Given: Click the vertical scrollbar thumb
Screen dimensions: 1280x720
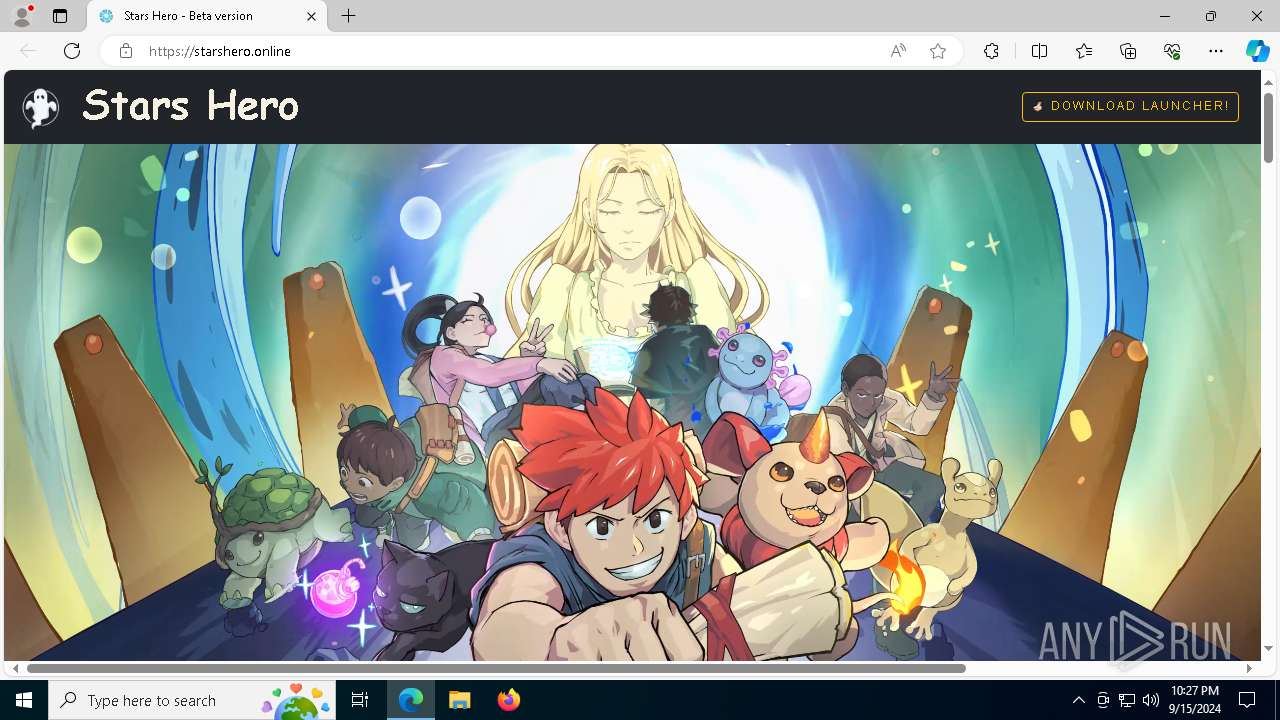Looking at the screenshot, I should click(1268, 126).
